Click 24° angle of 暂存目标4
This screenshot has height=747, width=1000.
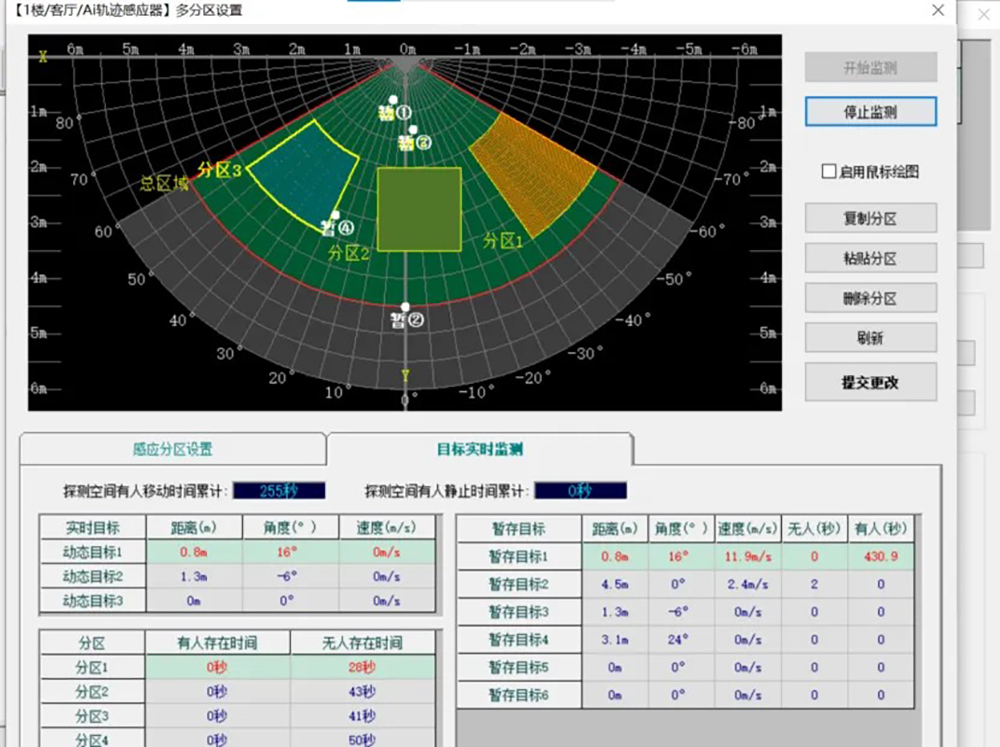coord(681,639)
